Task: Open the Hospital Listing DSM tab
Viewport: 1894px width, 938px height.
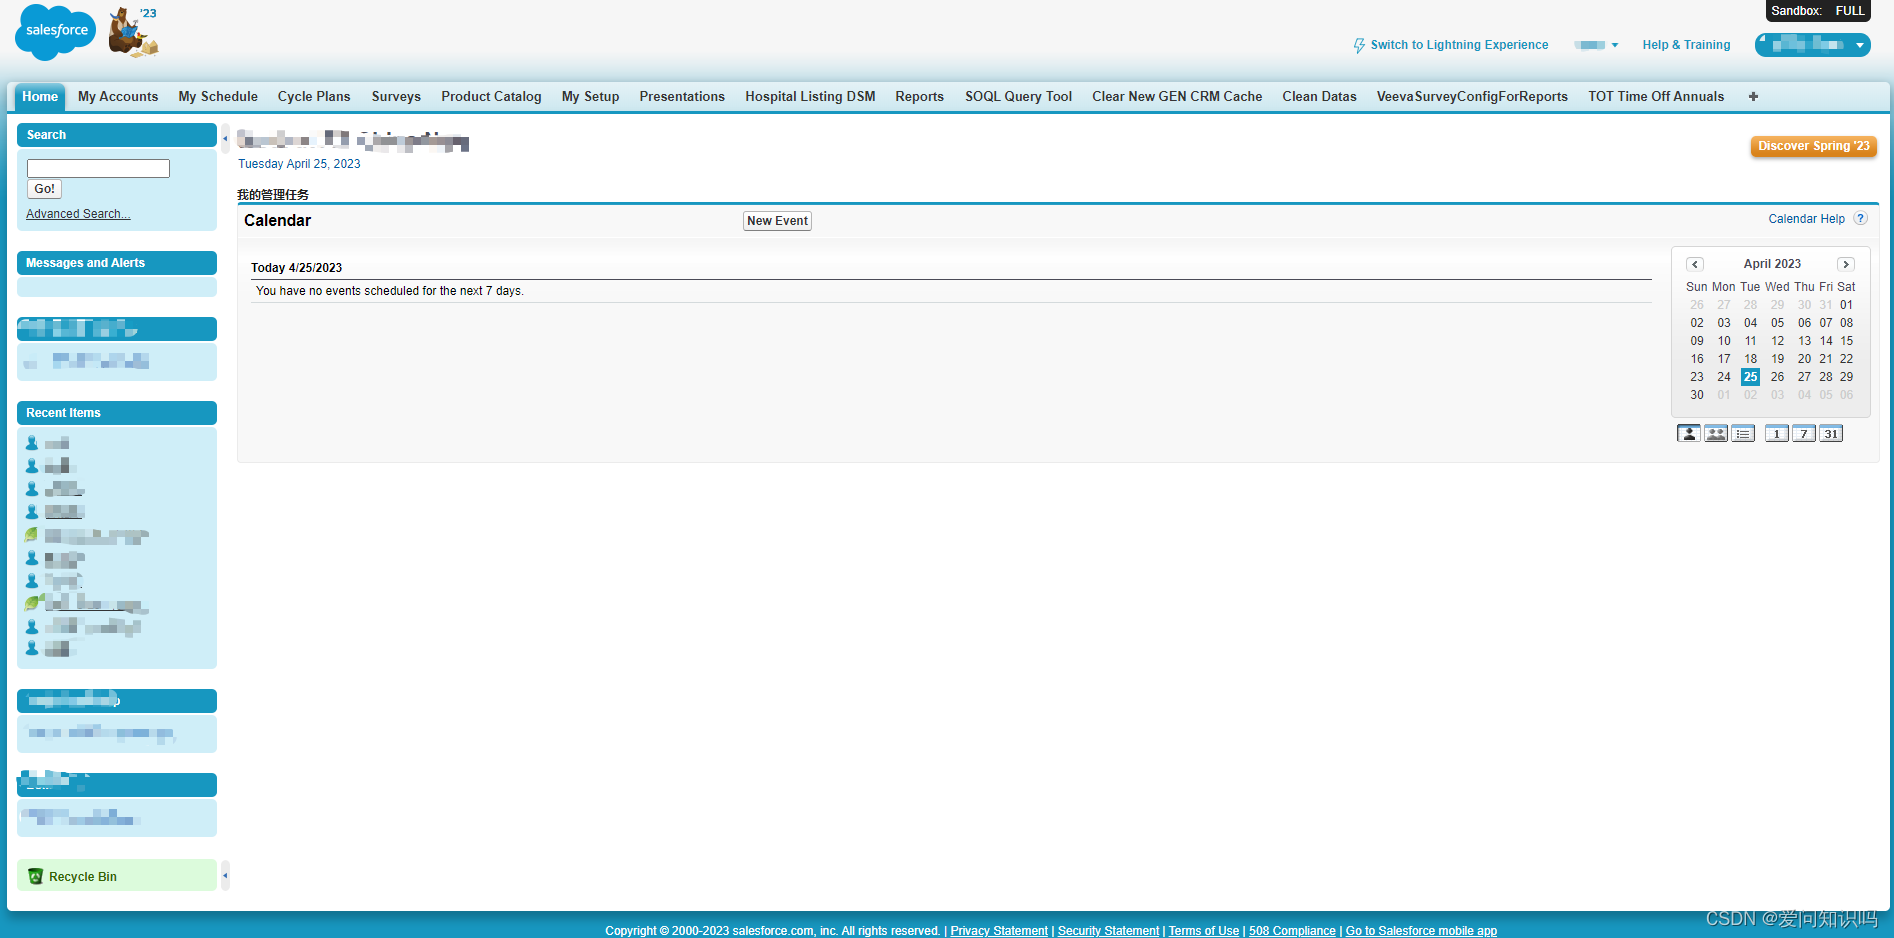Action: (x=810, y=97)
